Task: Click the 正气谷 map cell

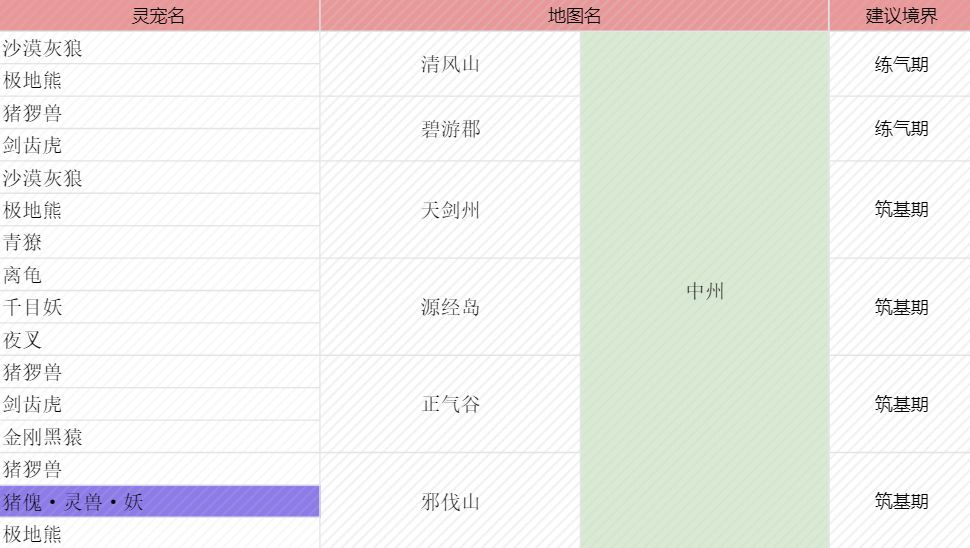Action: click(x=450, y=404)
